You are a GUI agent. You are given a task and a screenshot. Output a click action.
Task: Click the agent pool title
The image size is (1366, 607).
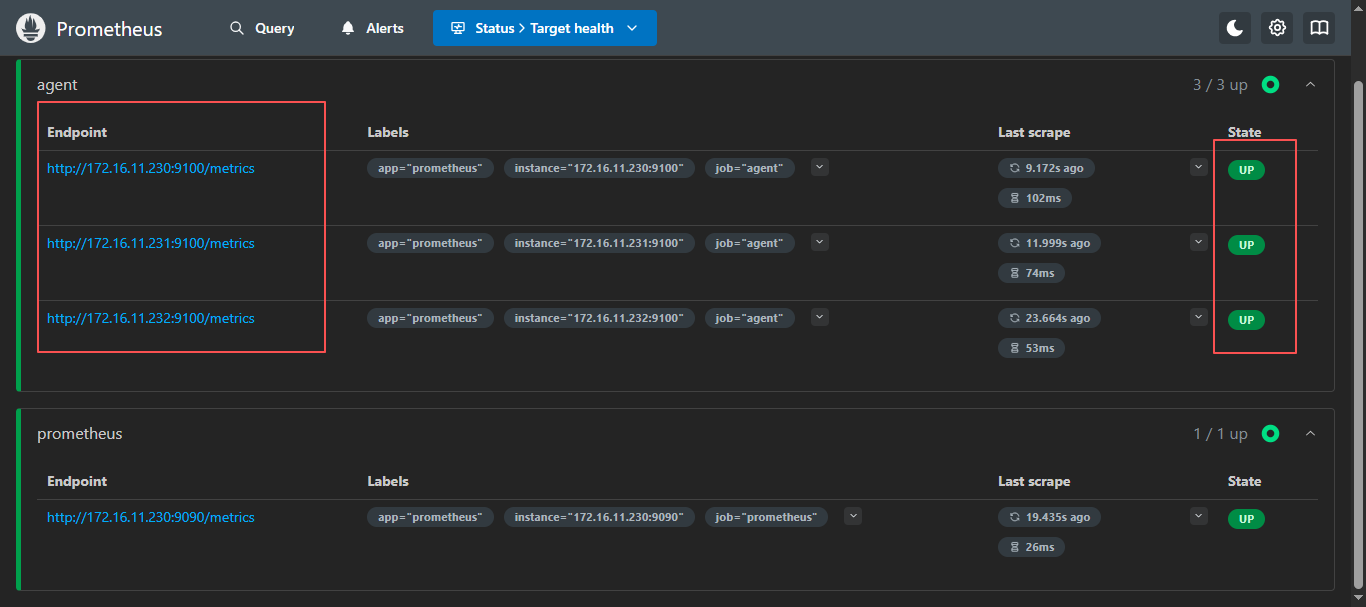57,85
